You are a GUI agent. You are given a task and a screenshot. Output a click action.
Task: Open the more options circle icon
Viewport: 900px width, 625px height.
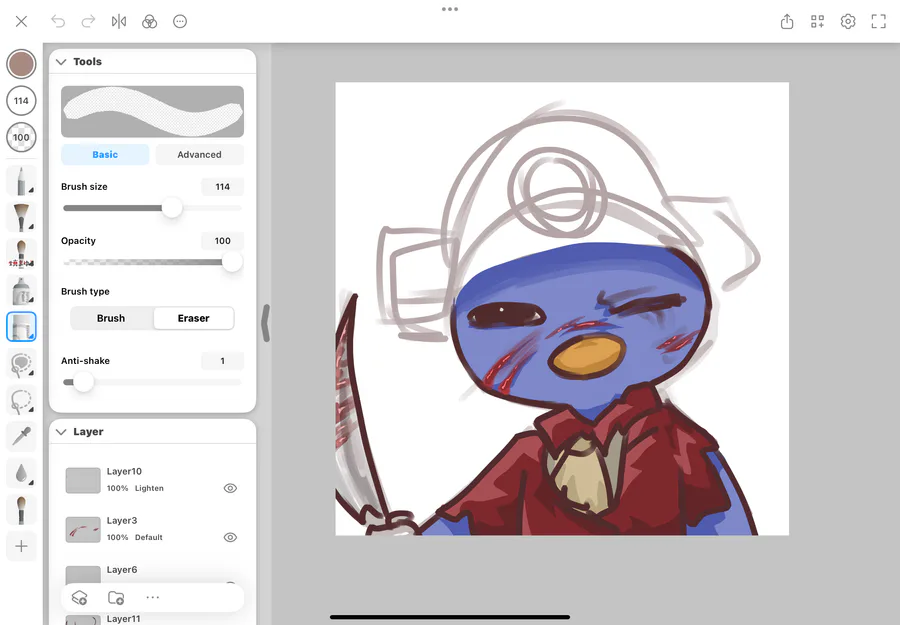tap(180, 22)
